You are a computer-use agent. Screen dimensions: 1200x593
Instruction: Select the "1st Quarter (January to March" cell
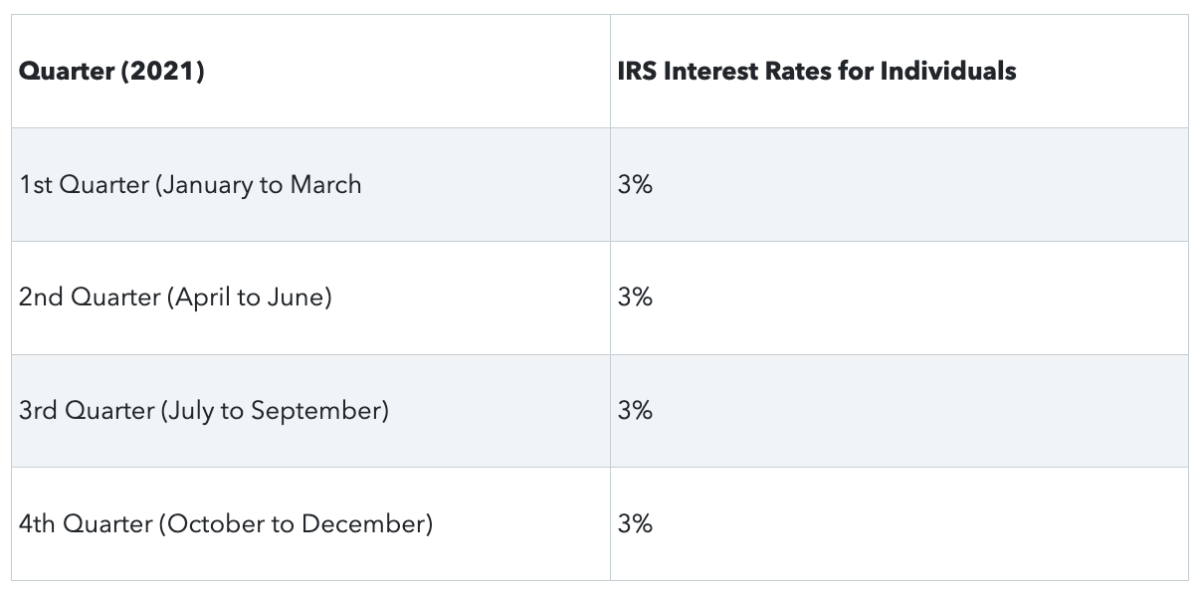coord(190,185)
